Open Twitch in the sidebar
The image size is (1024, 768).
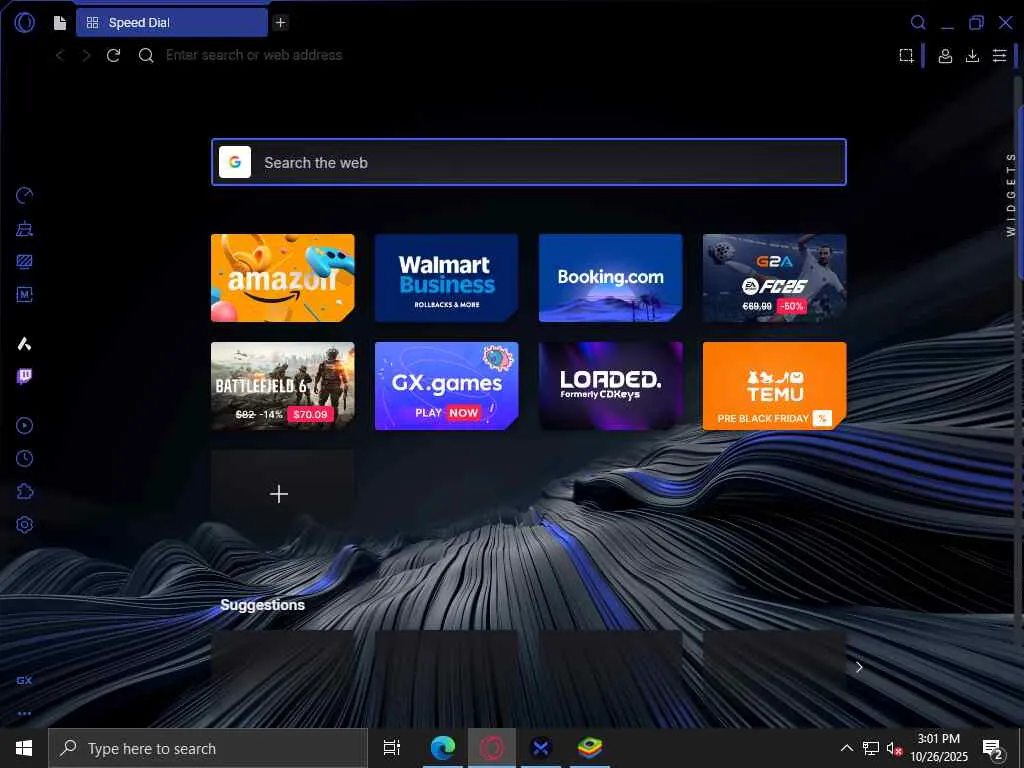[x=24, y=376]
